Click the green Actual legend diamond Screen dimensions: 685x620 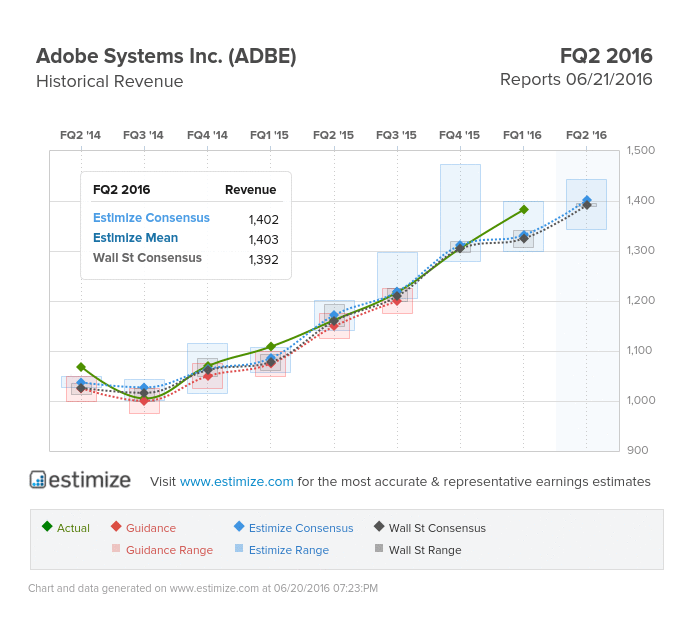pos(47,526)
